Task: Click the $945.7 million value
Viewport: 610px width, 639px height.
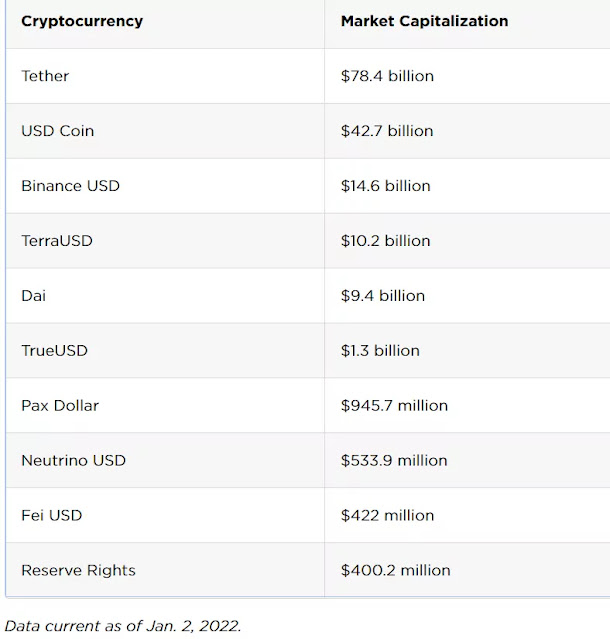Action: (x=394, y=406)
